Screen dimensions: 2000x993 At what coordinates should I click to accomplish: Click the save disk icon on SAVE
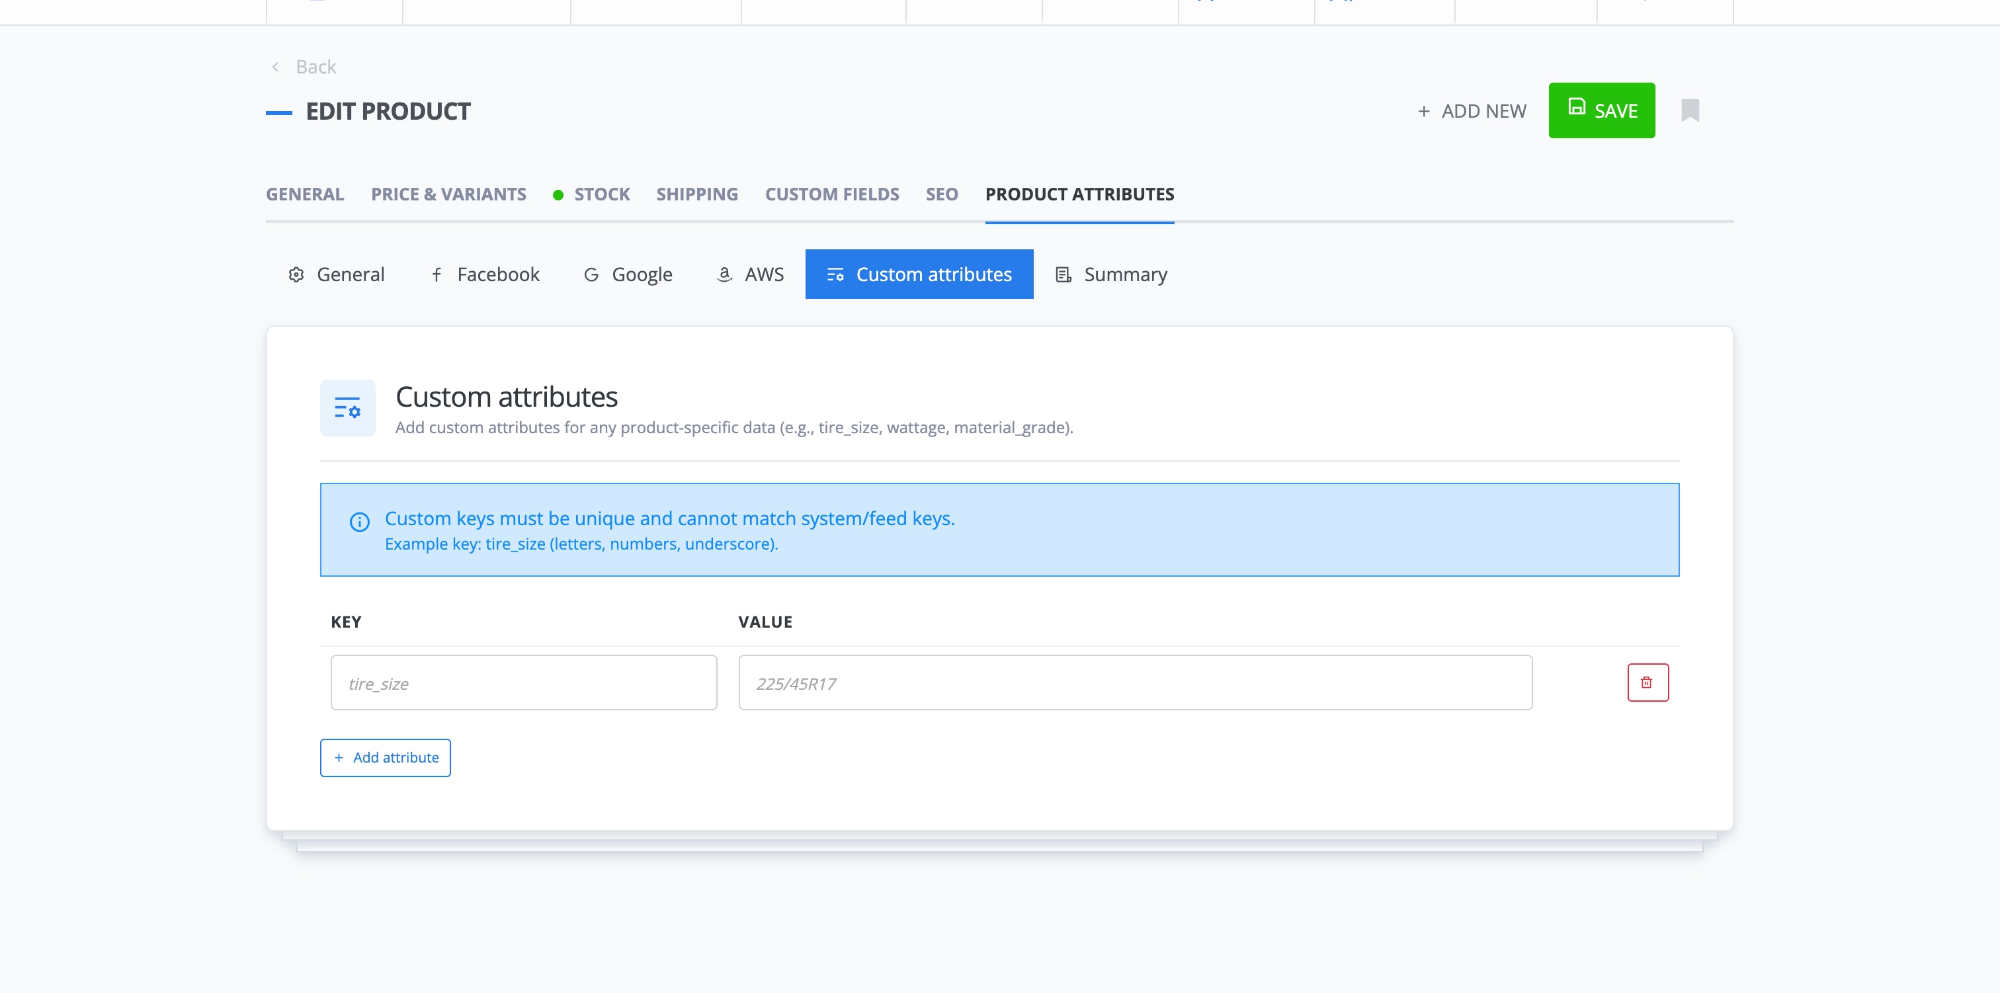click(x=1577, y=107)
